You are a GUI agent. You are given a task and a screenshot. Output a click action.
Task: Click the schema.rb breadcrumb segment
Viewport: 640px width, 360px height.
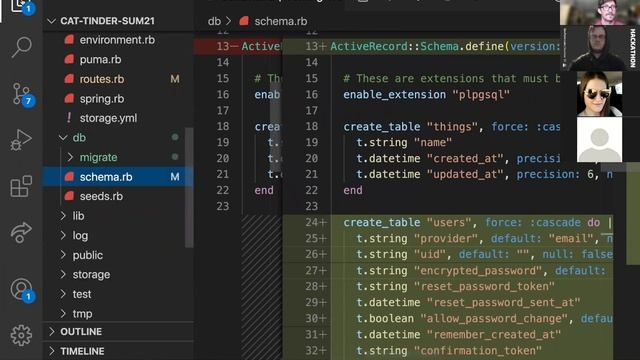(x=280, y=21)
